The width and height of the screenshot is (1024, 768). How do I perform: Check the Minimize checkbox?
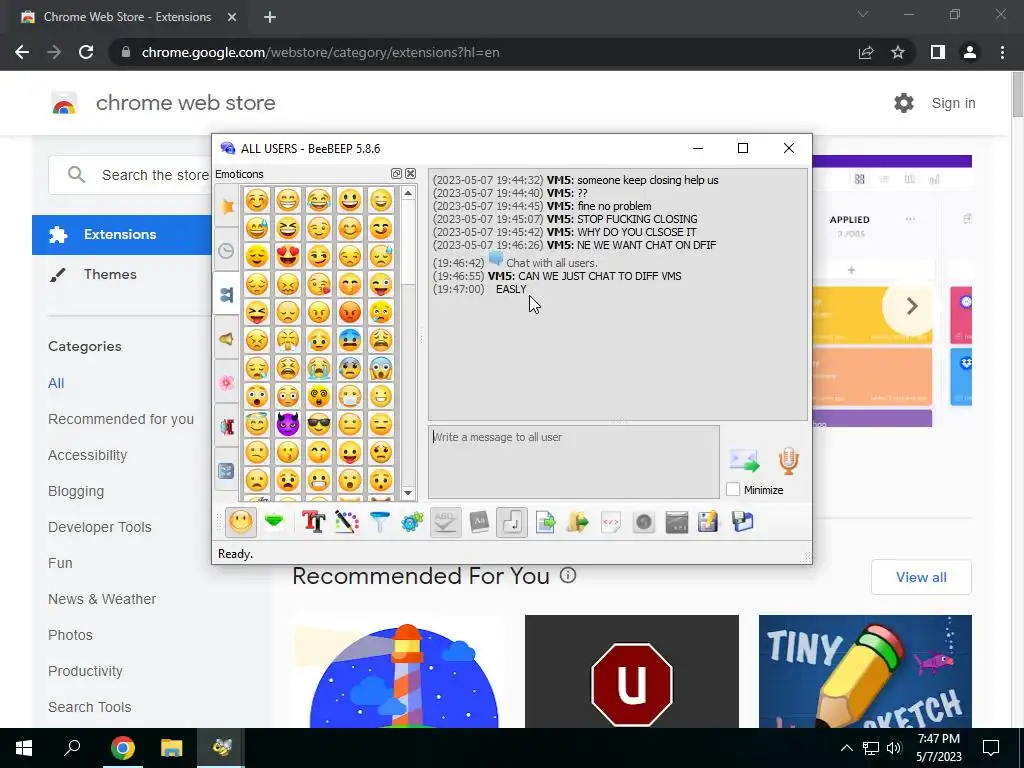(733, 490)
